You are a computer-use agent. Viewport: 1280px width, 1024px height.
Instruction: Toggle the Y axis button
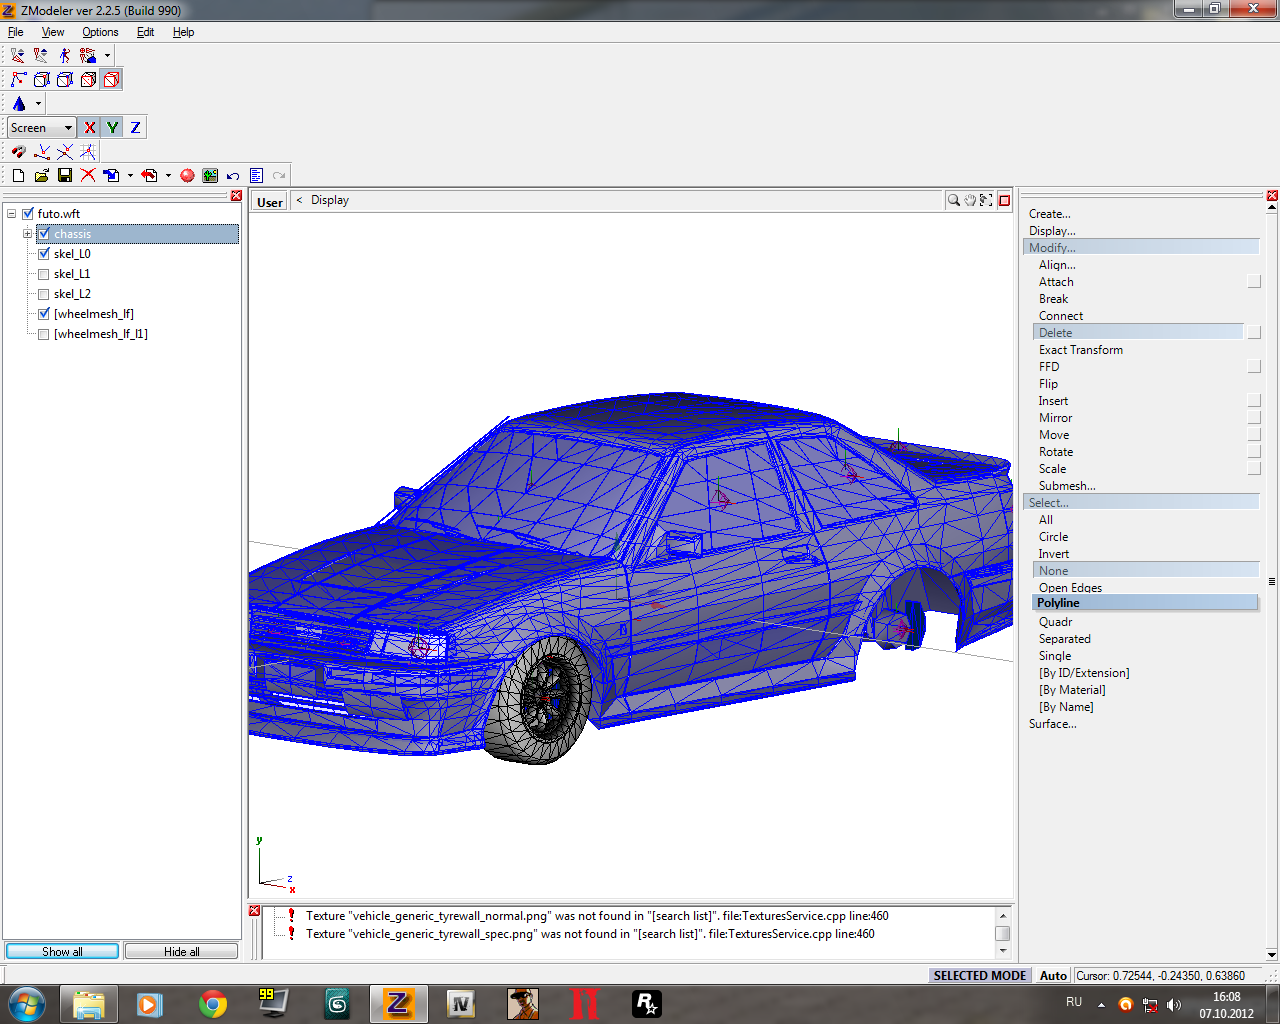tap(113, 127)
